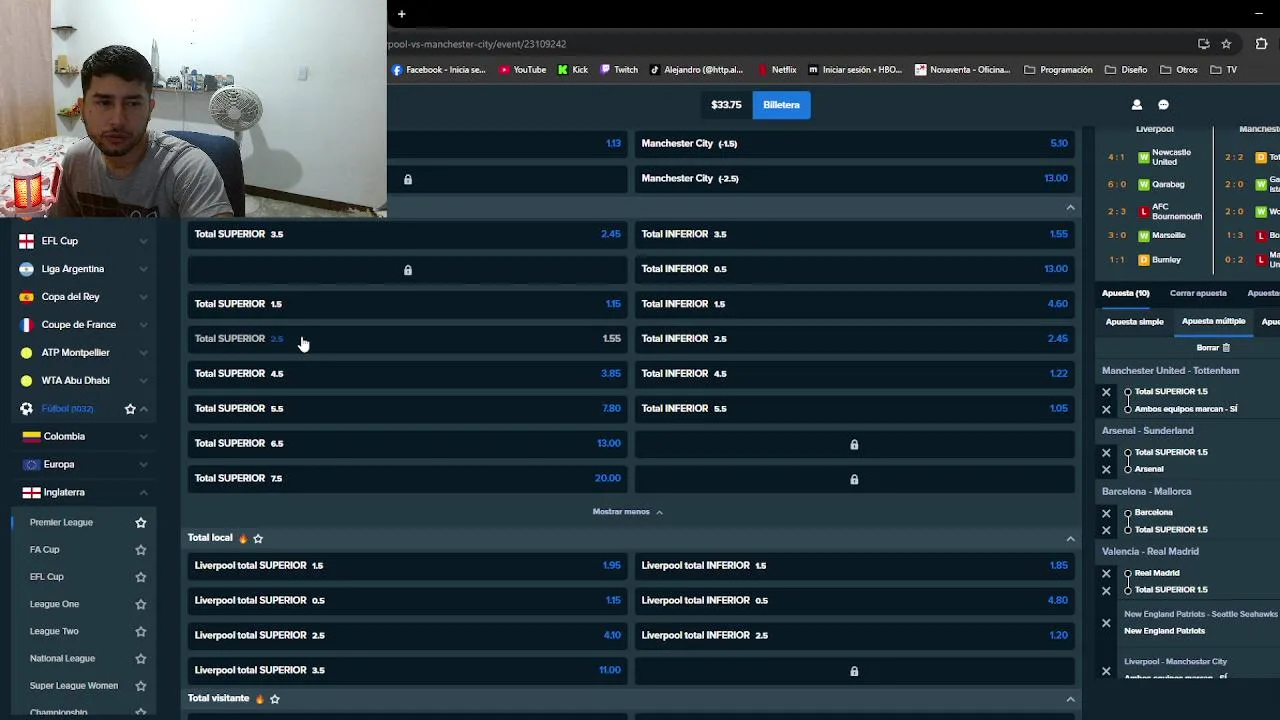Screen dimensions: 1280x720
Task: Expand the WTA Abu Dhabi sidebar entry
Action: 143,381
